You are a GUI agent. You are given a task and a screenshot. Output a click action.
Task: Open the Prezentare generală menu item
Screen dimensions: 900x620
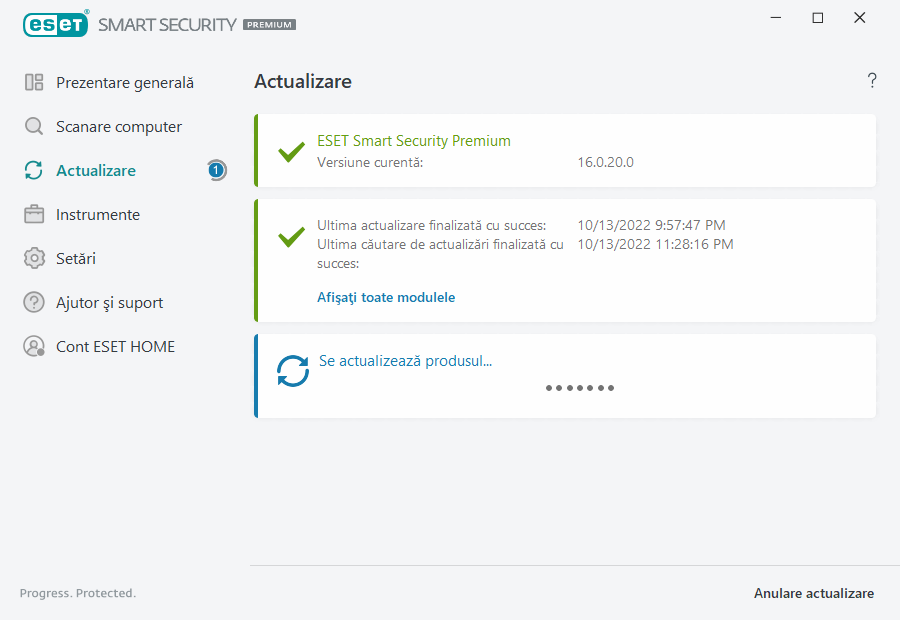point(125,83)
